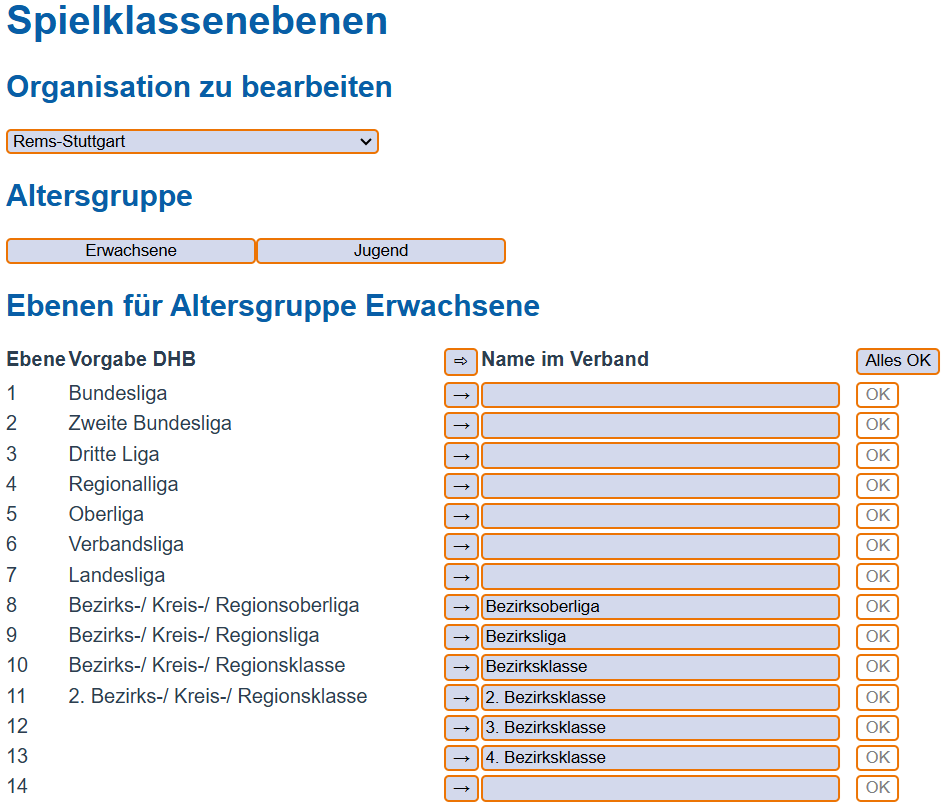
Task: Confirm Bezirksoberliga row with OK button
Action: coord(877,606)
